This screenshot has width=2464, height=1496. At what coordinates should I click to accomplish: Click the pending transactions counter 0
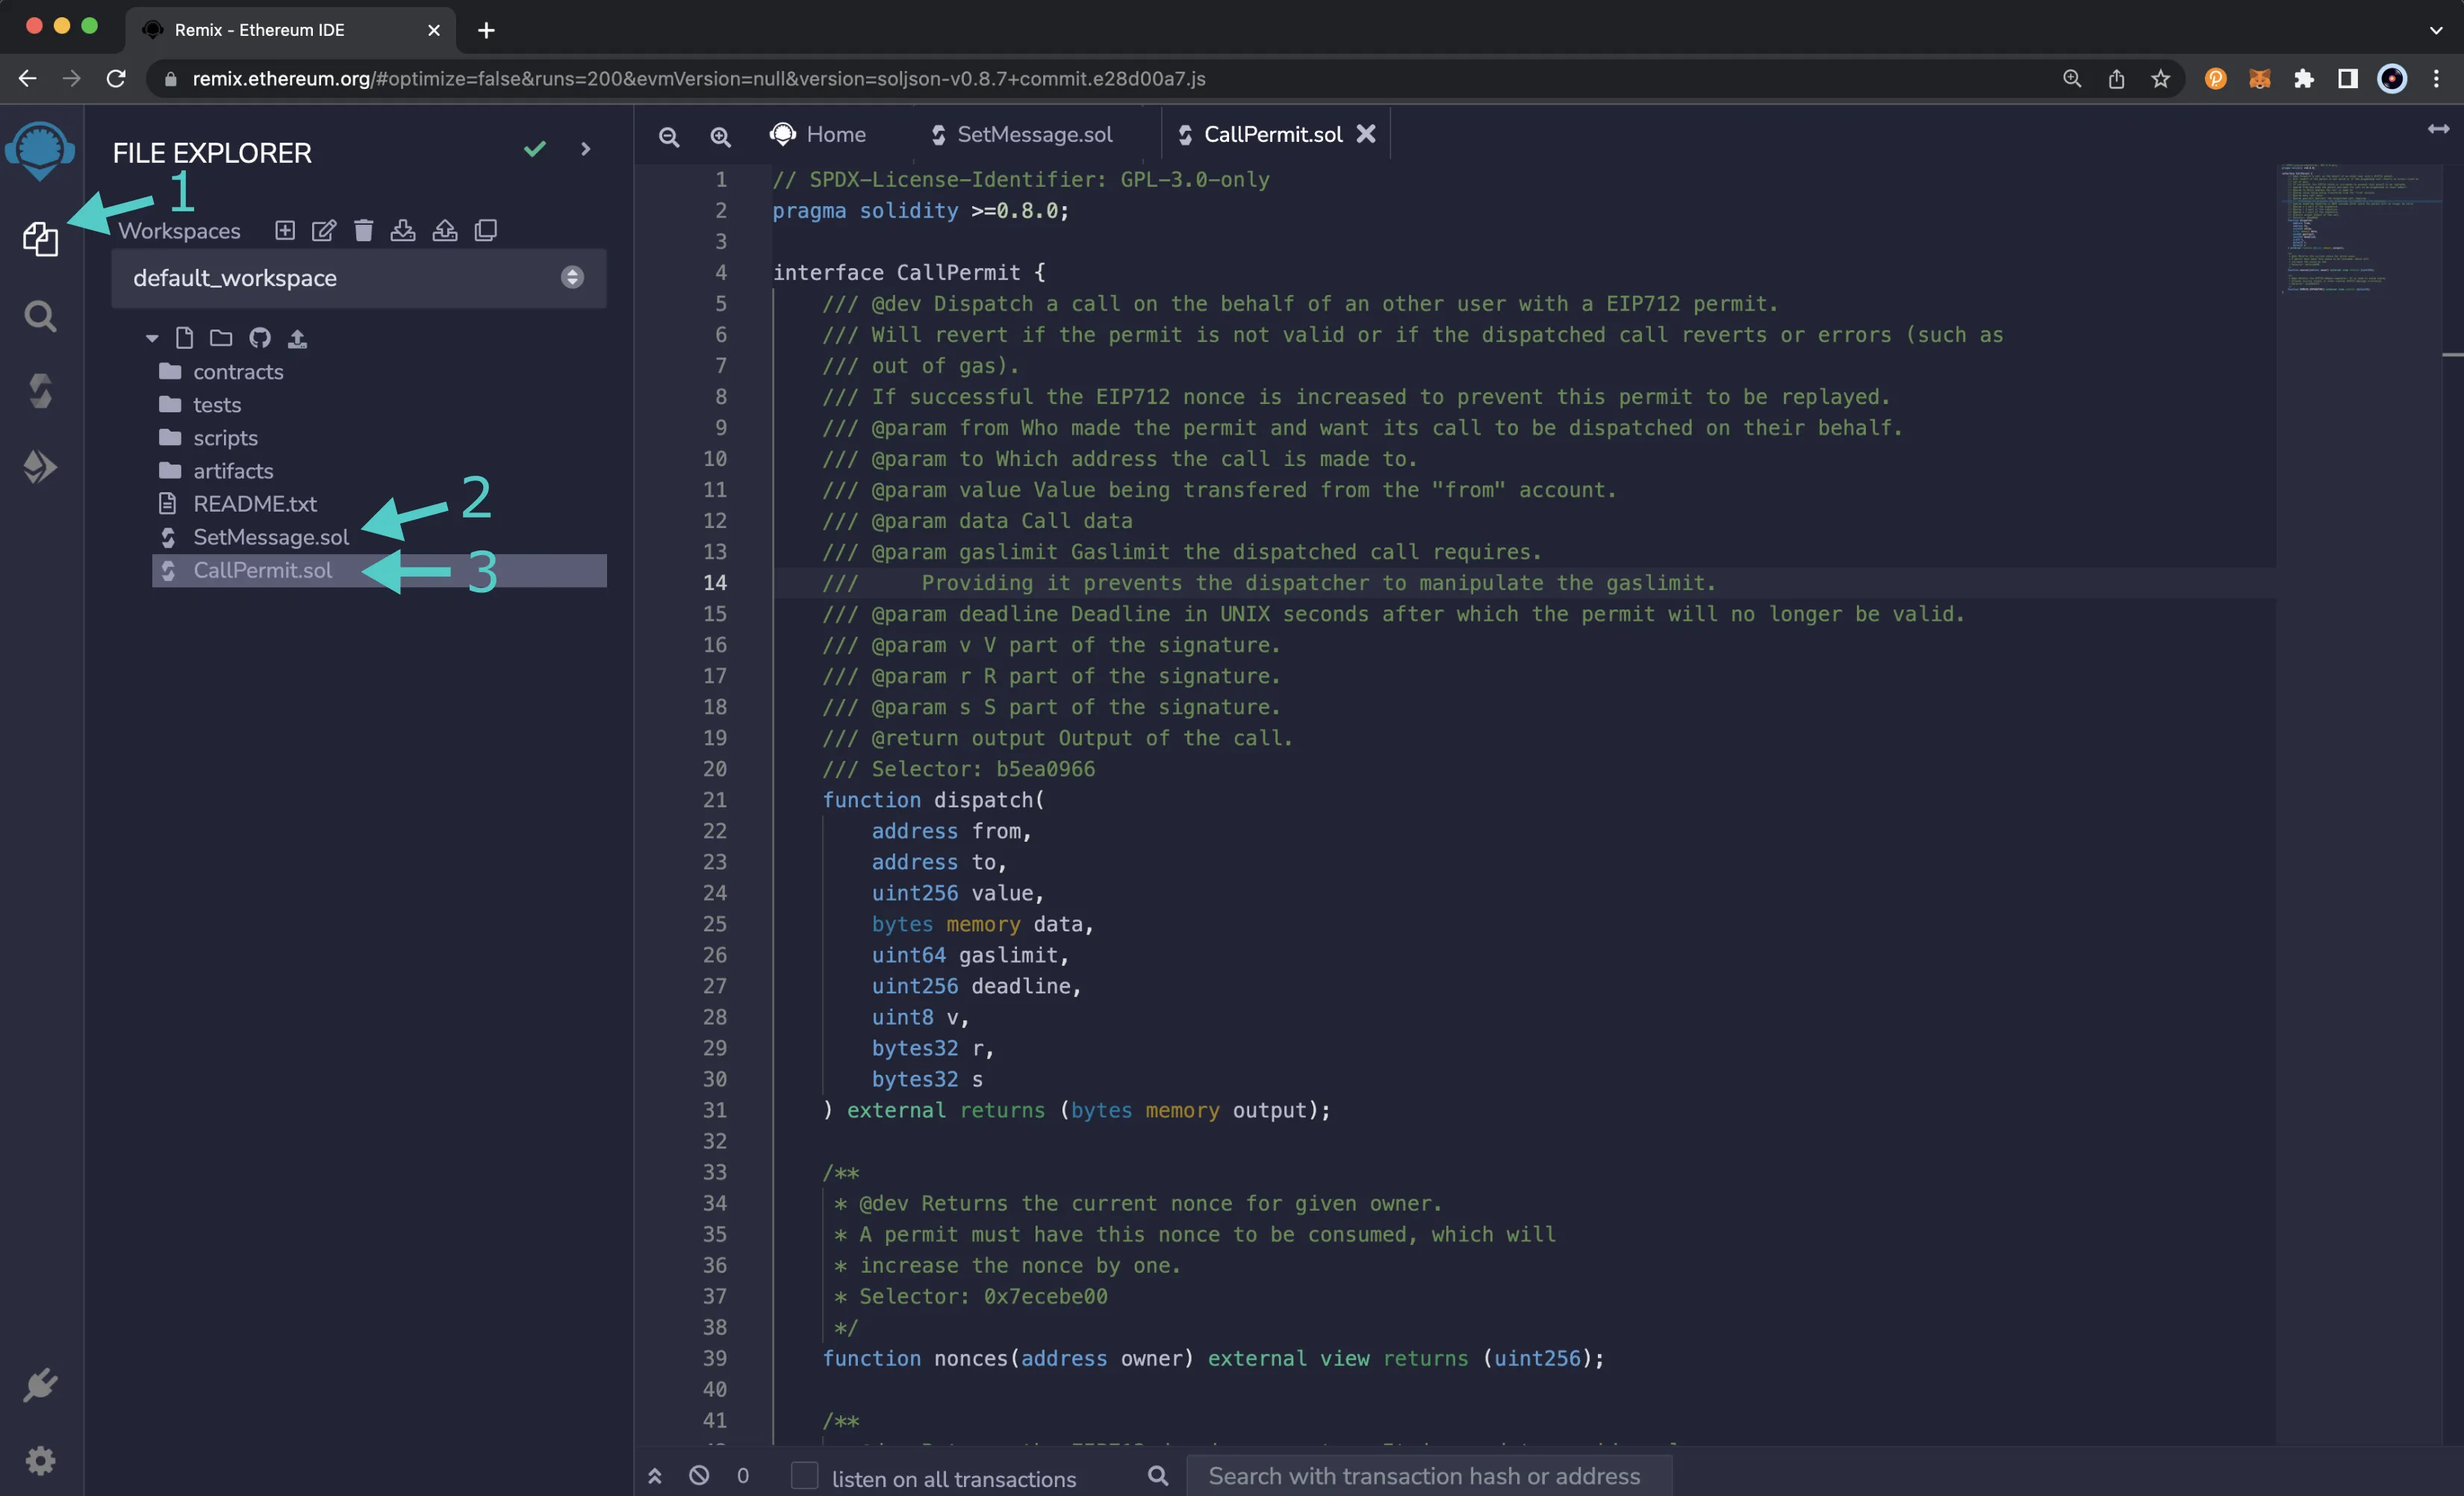pyautogui.click(x=743, y=1476)
